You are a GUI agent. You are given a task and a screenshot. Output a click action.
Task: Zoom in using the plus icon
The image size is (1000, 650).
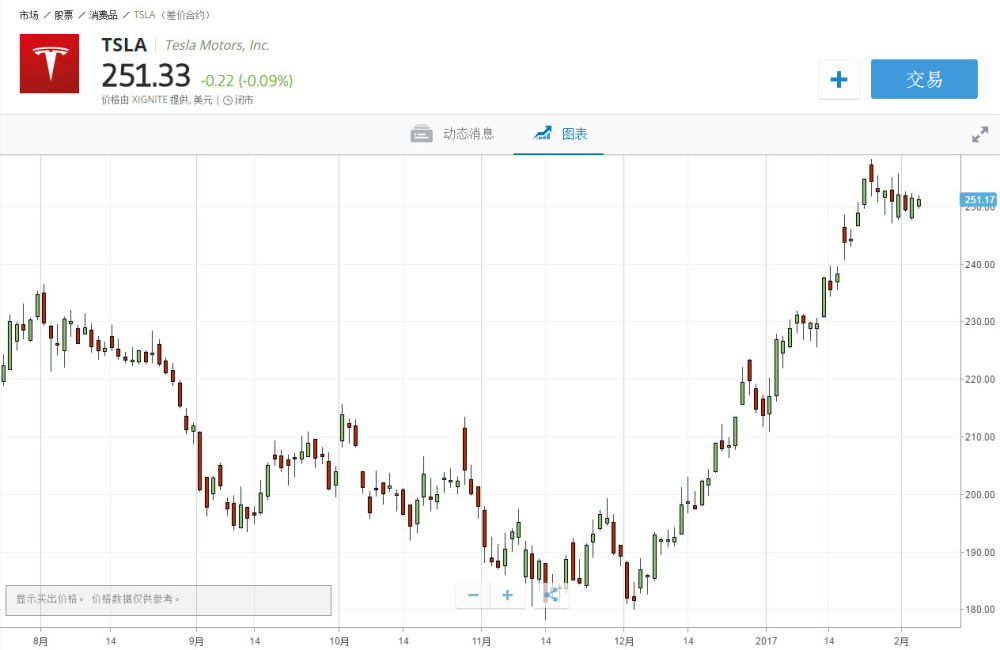[507, 595]
